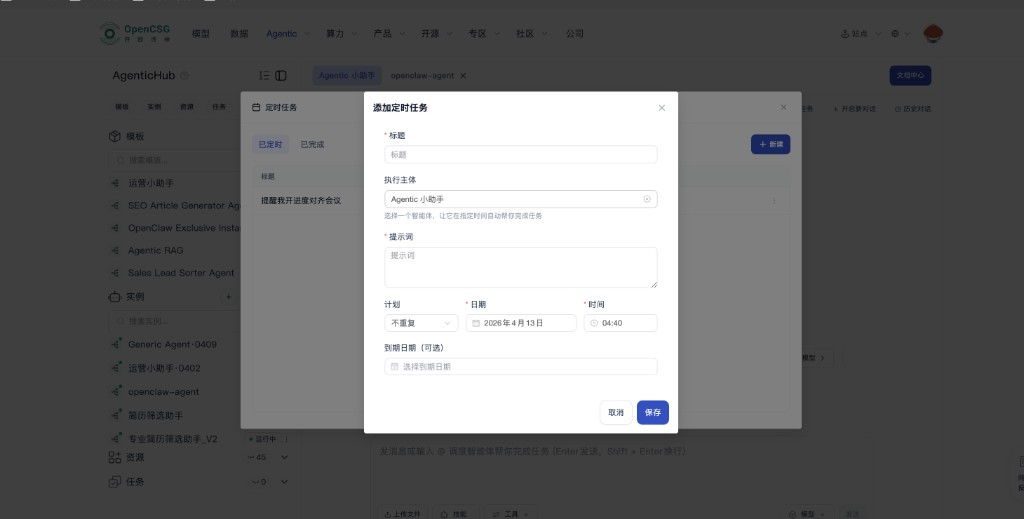Click the globe language icon
This screenshot has height=519, width=1024.
pyautogui.click(x=895, y=34)
